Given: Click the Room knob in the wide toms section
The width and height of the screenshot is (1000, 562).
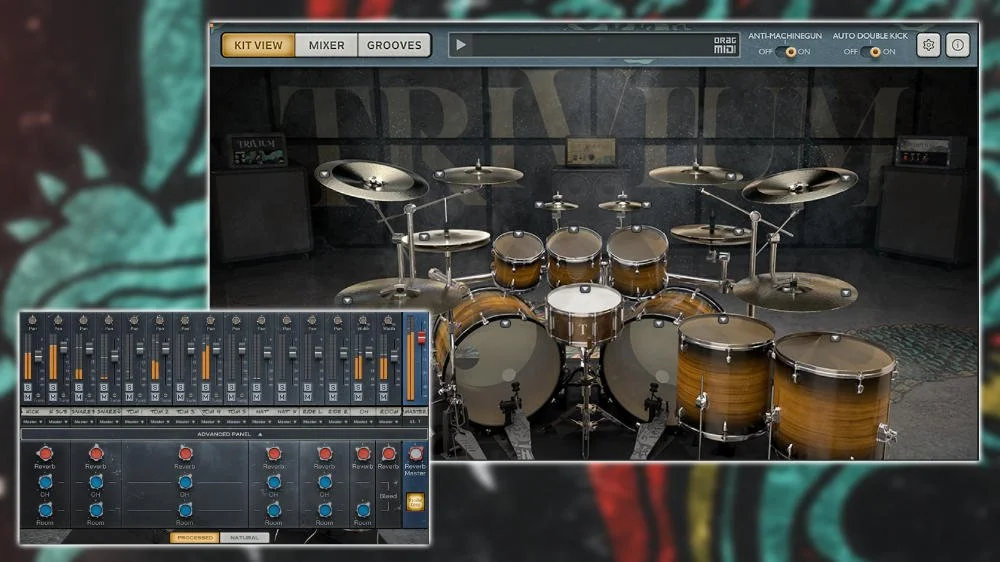Looking at the screenshot, I should coord(185,510).
